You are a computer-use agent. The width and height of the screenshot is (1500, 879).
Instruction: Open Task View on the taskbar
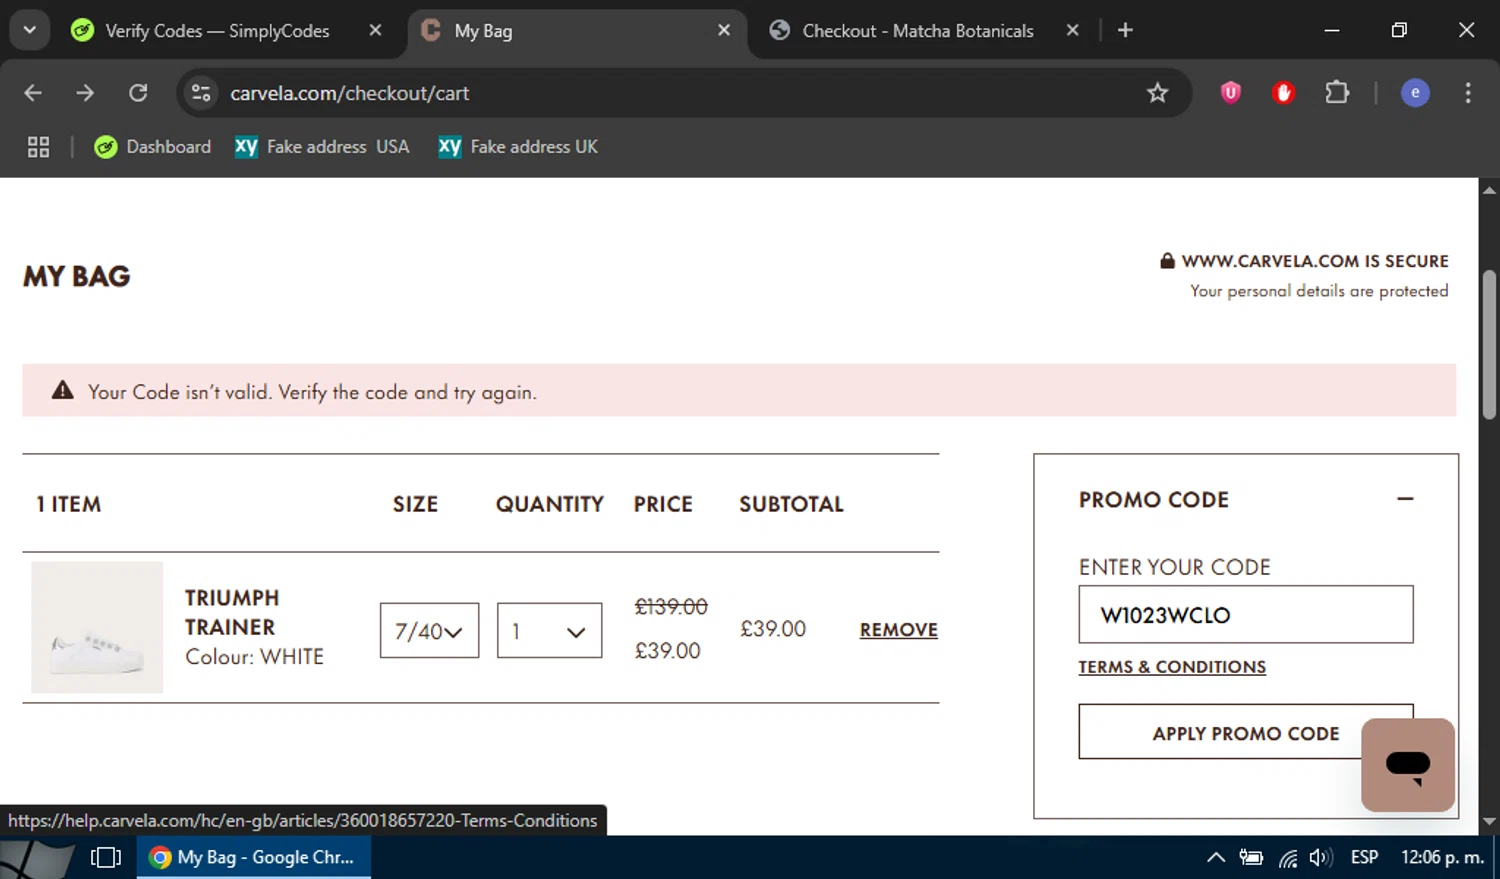point(106,858)
